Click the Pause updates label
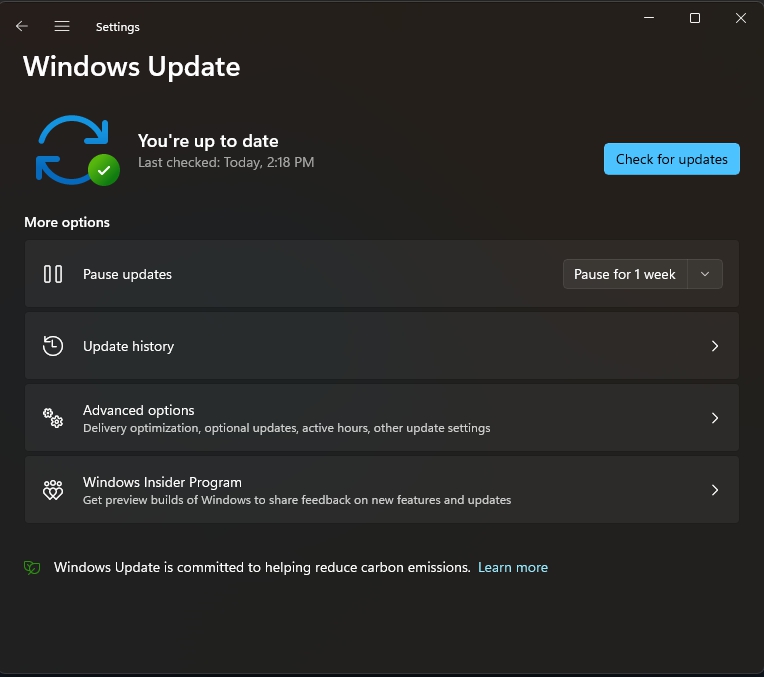764x677 pixels. pos(127,274)
